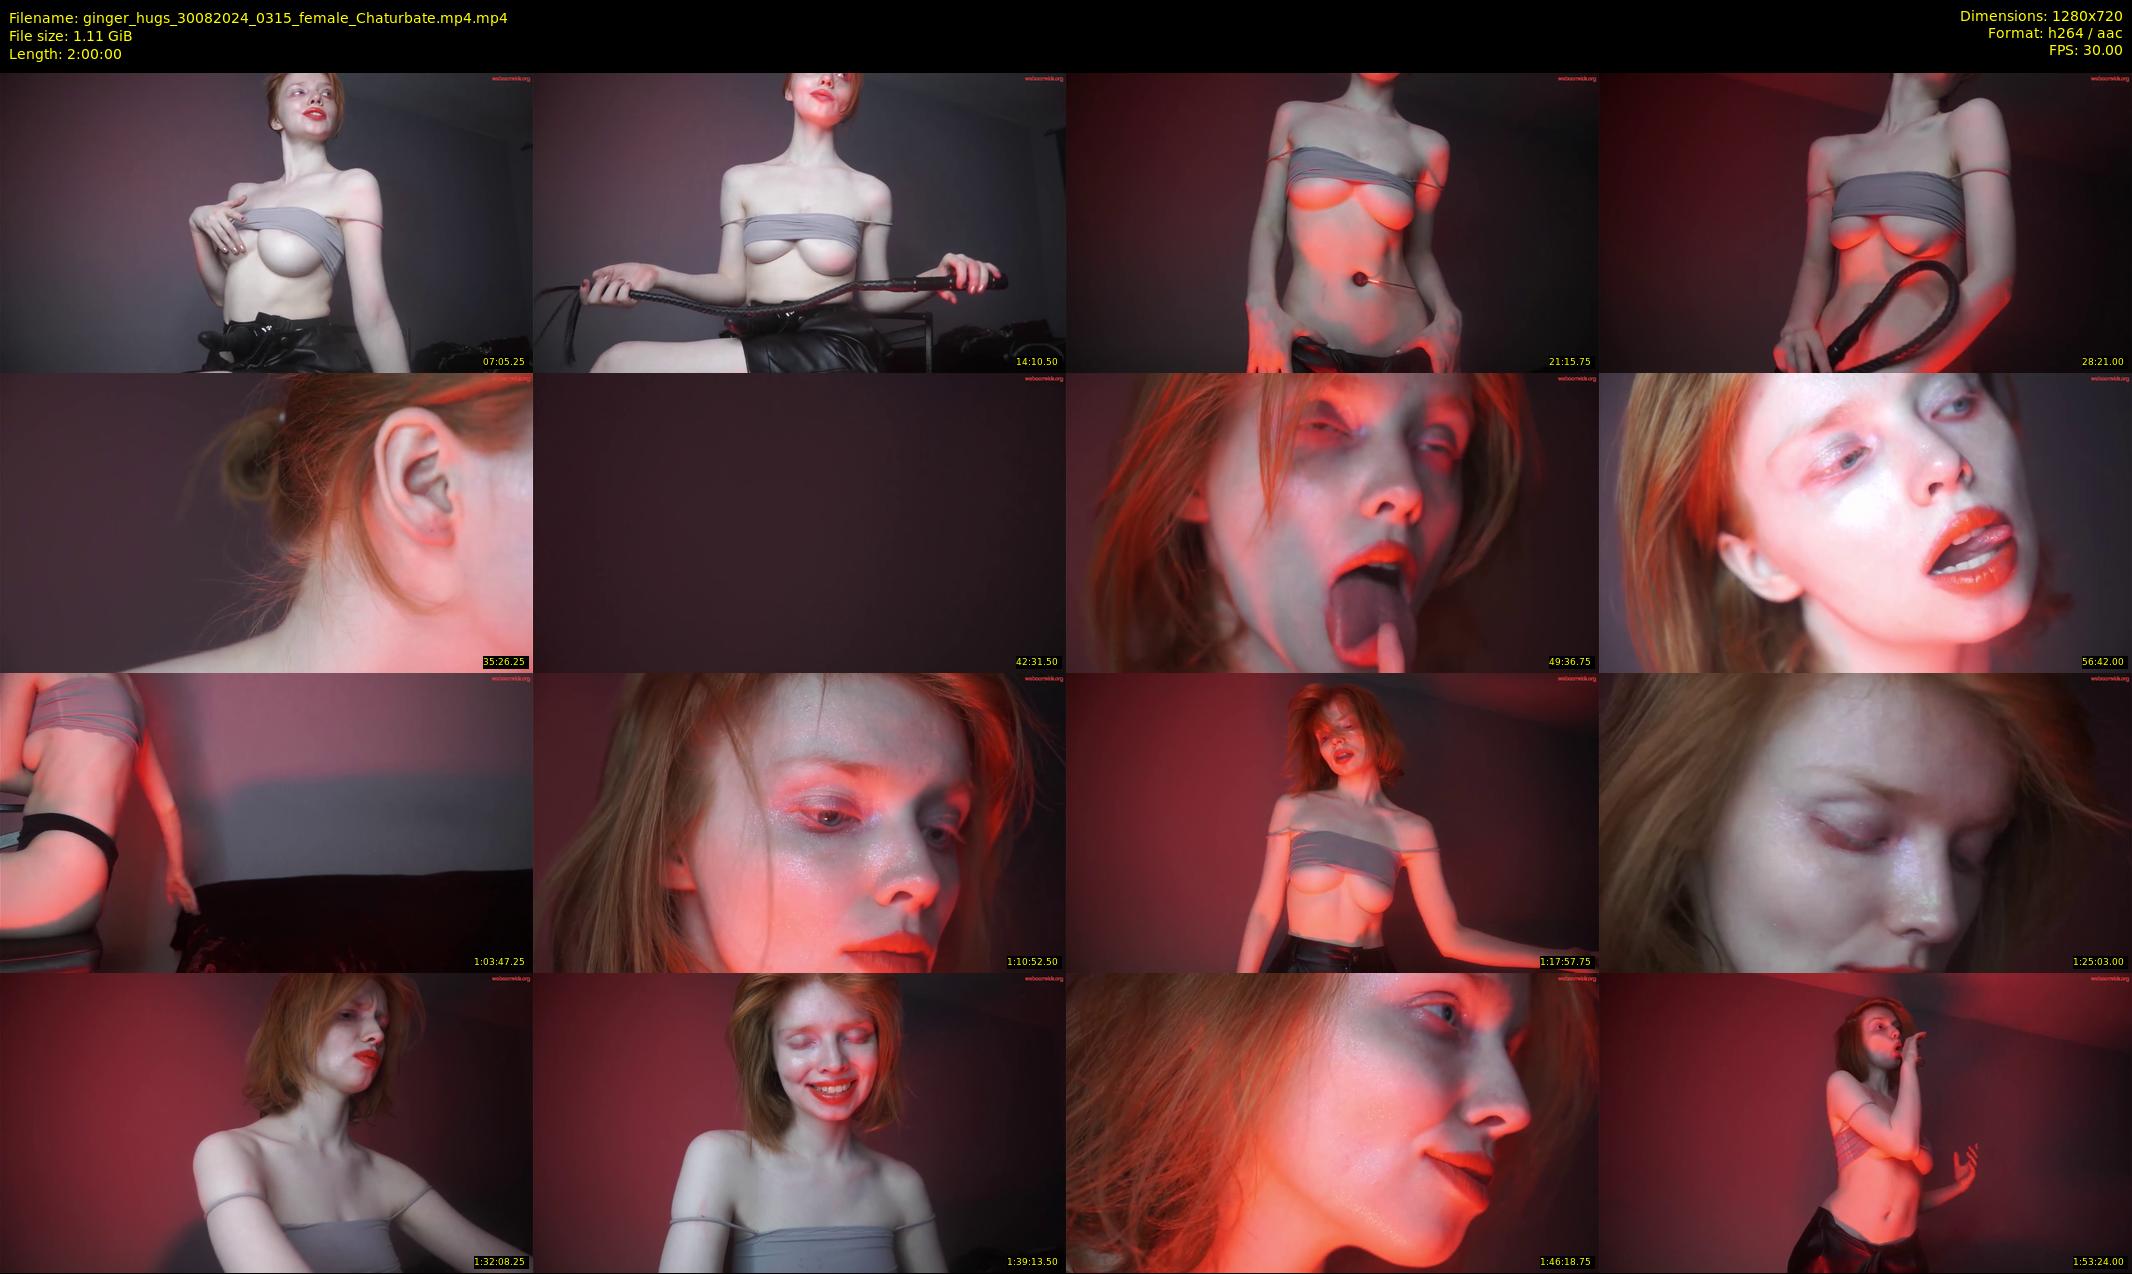The width and height of the screenshot is (2132, 1274).
Task: Select the thumbnail at 28:21.00
Action: click(x=1865, y=222)
